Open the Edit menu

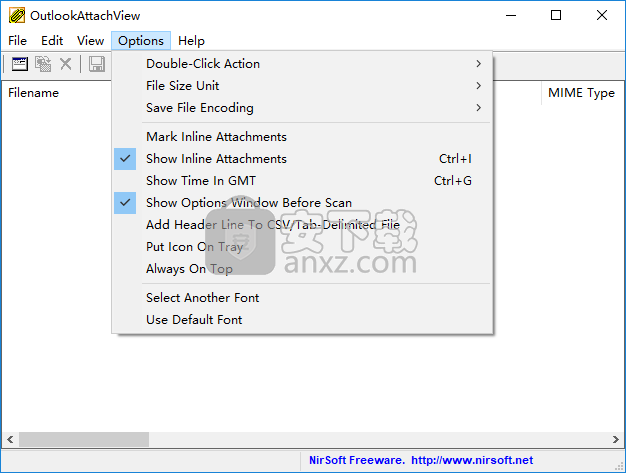[52, 41]
